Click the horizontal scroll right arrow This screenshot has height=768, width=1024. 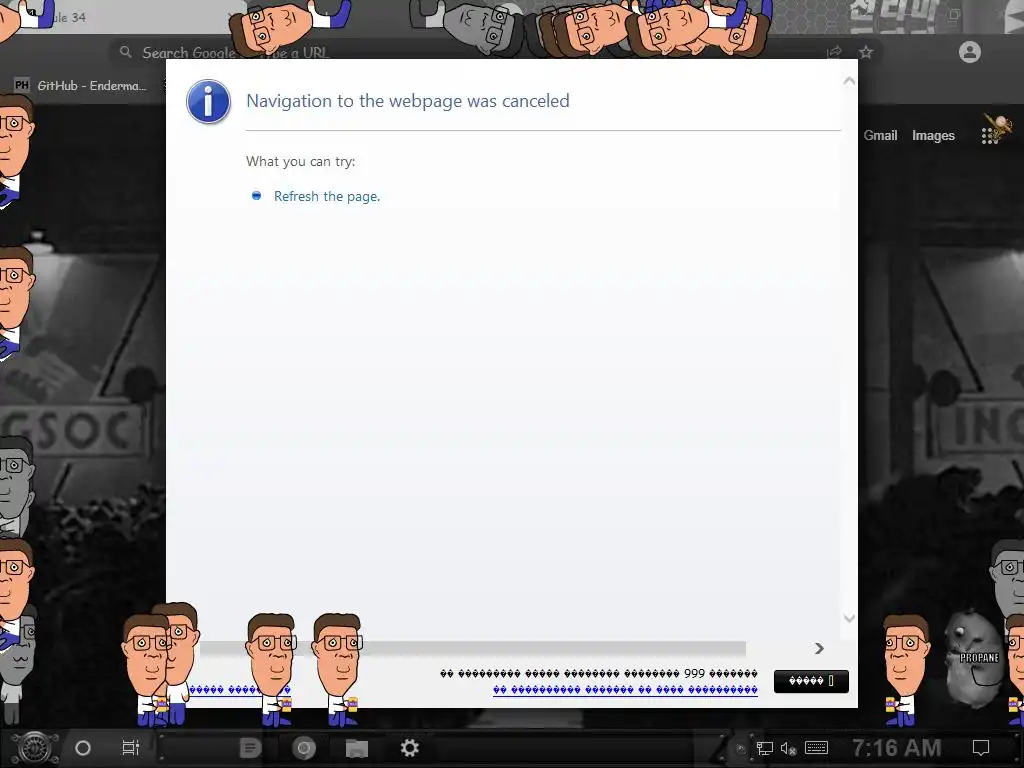click(820, 648)
